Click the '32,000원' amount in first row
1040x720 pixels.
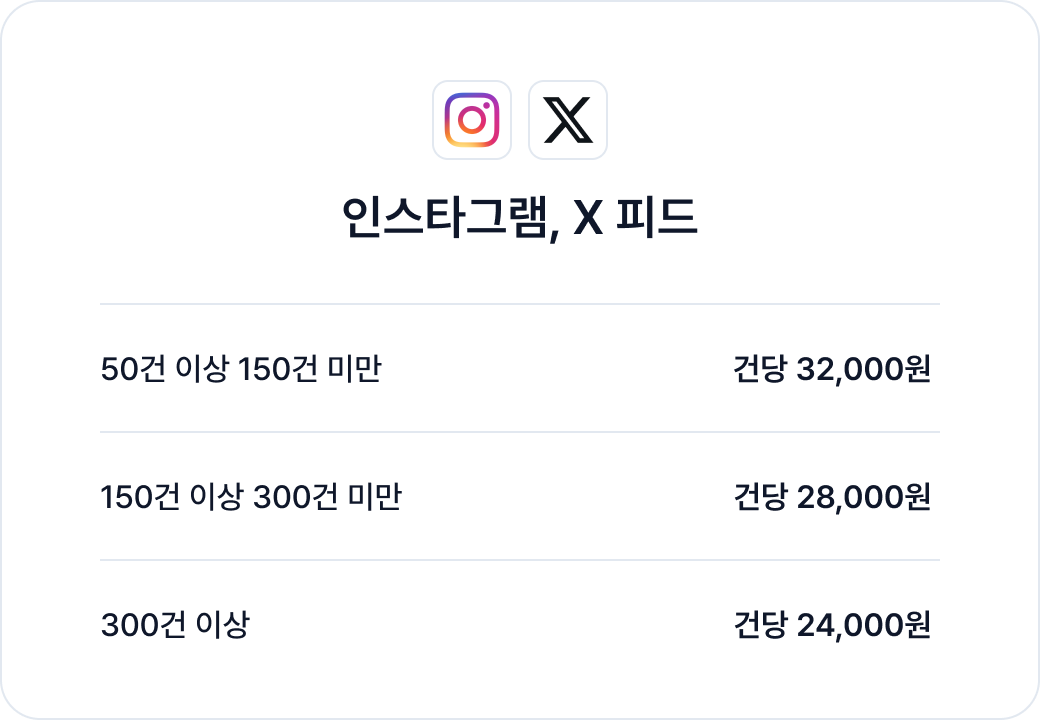coord(864,369)
